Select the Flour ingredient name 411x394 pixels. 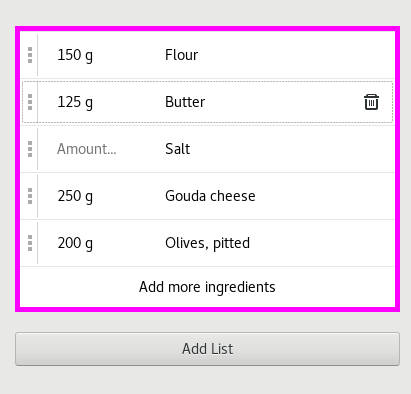(181, 55)
